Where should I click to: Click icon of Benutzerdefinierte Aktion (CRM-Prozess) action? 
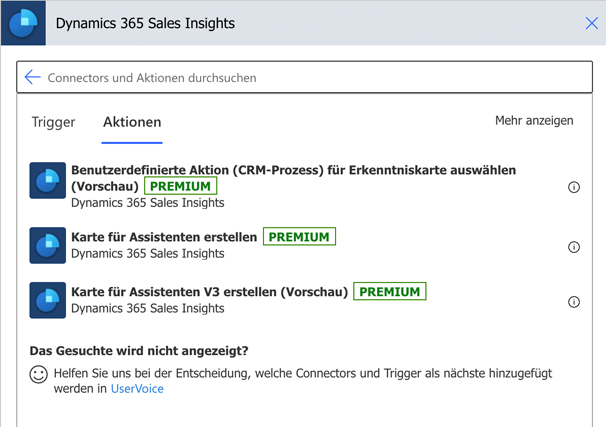(48, 180)
